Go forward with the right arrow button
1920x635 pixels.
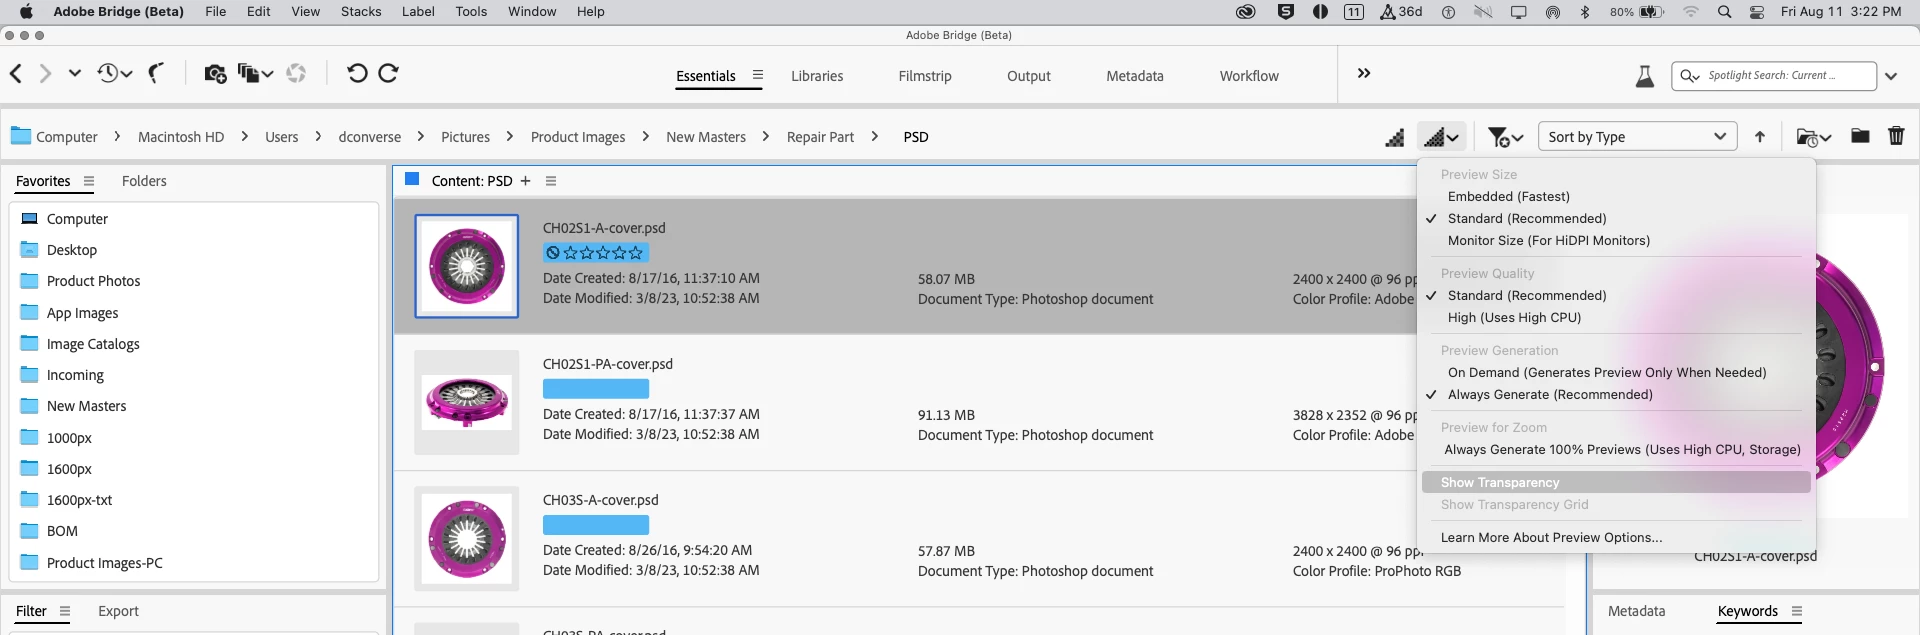coord(44,73)
